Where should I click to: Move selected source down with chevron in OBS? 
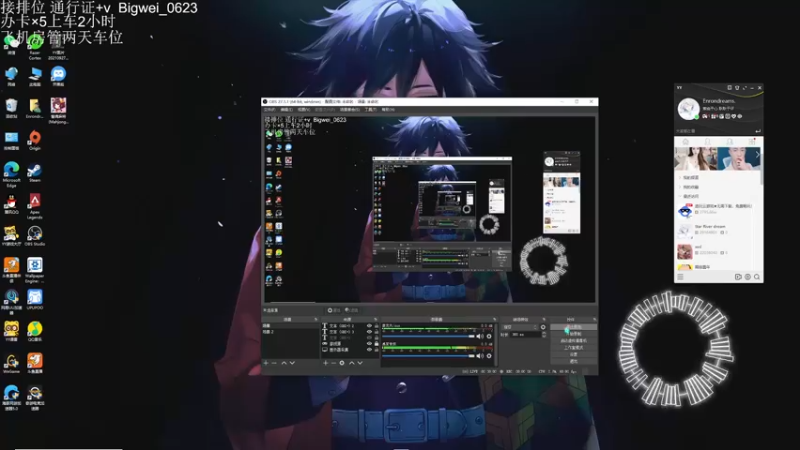click(x=360, y=363)
